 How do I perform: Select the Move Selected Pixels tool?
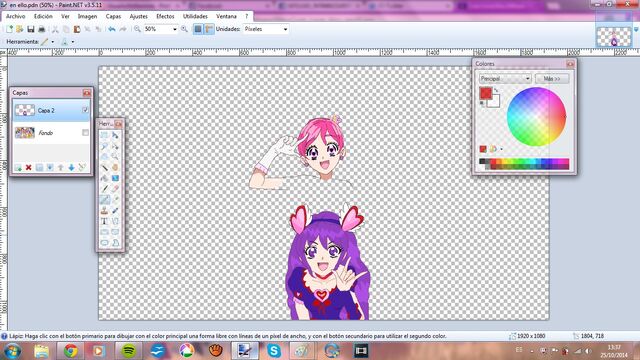(116, 135)
